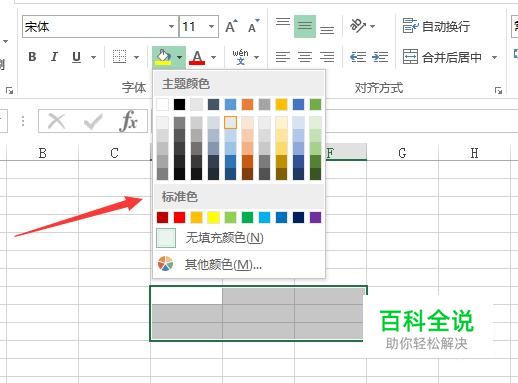Click 合并后居中 merge and center button
The height and width of the screenshot is (383, 518).
click(442, 57)
